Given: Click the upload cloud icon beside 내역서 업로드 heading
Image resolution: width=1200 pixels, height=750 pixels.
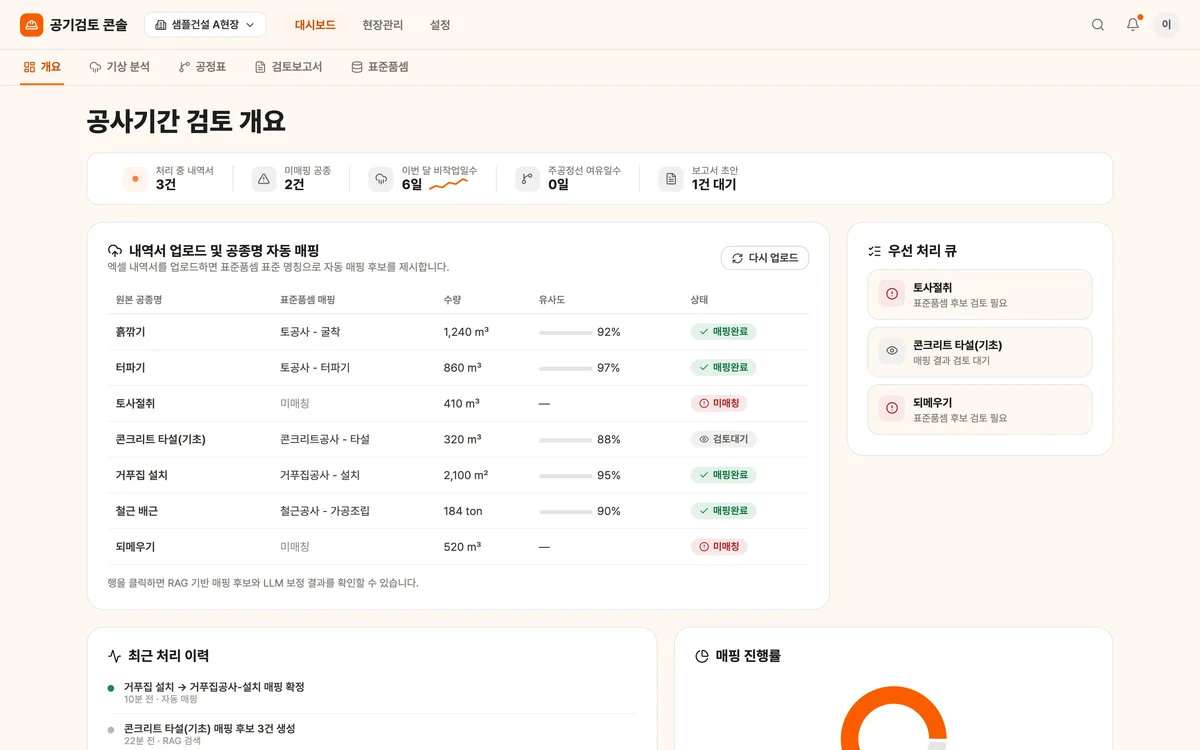Looking at the screenshot, I should [115, 251].
